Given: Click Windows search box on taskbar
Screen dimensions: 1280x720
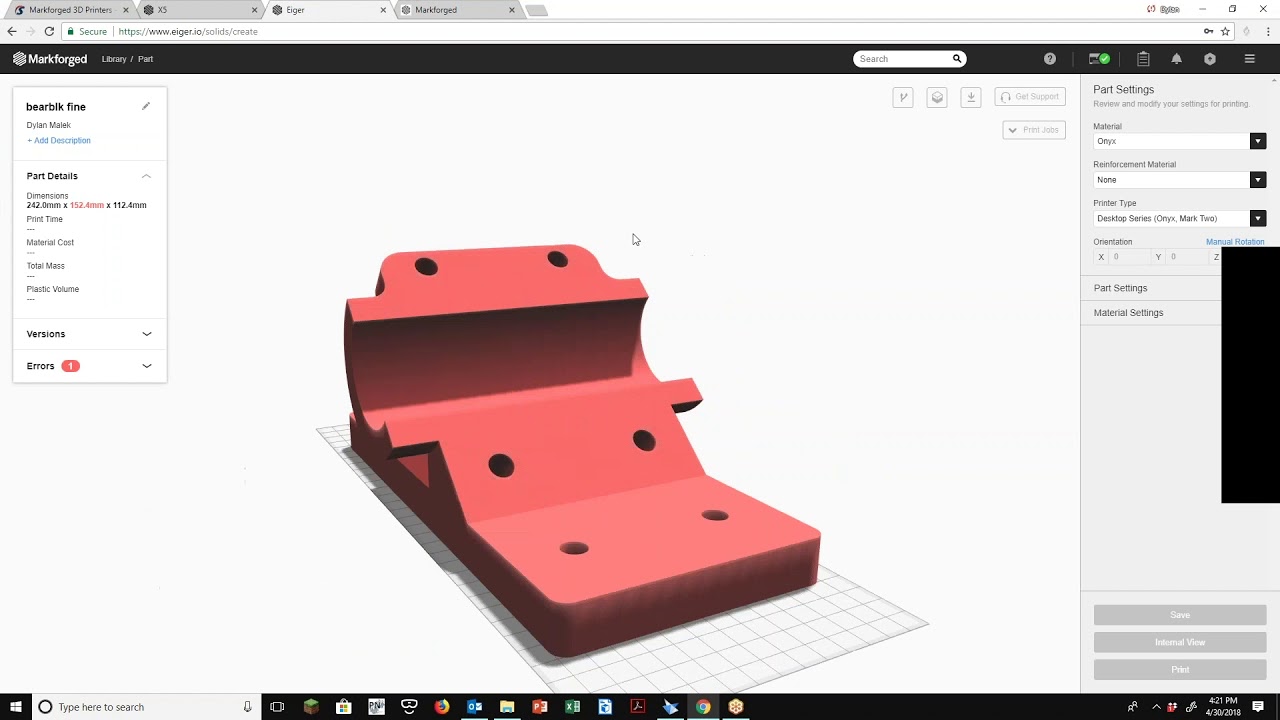Looking at the screenshot, I should pos(145,707).
